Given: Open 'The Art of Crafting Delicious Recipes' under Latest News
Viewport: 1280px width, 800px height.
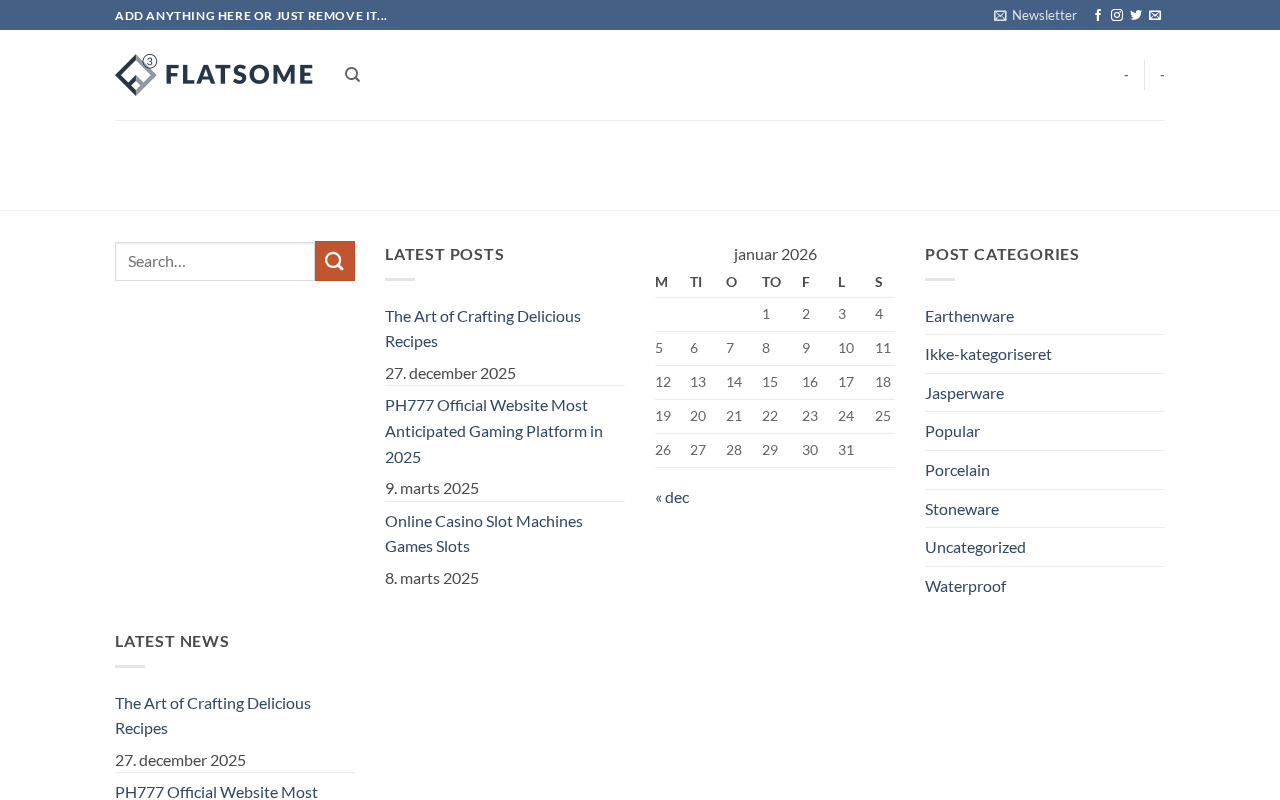Looking at the screenshot, I should (x=213, y=715).
